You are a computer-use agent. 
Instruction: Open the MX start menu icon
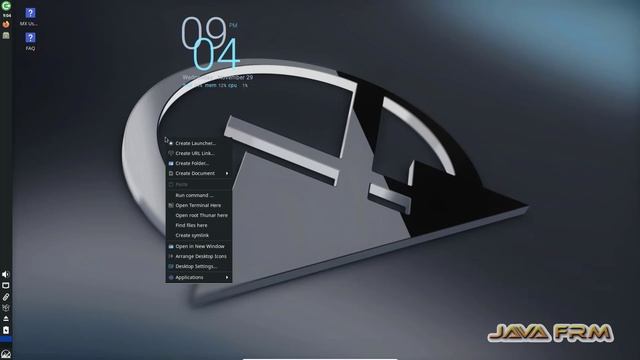[6, 354]
